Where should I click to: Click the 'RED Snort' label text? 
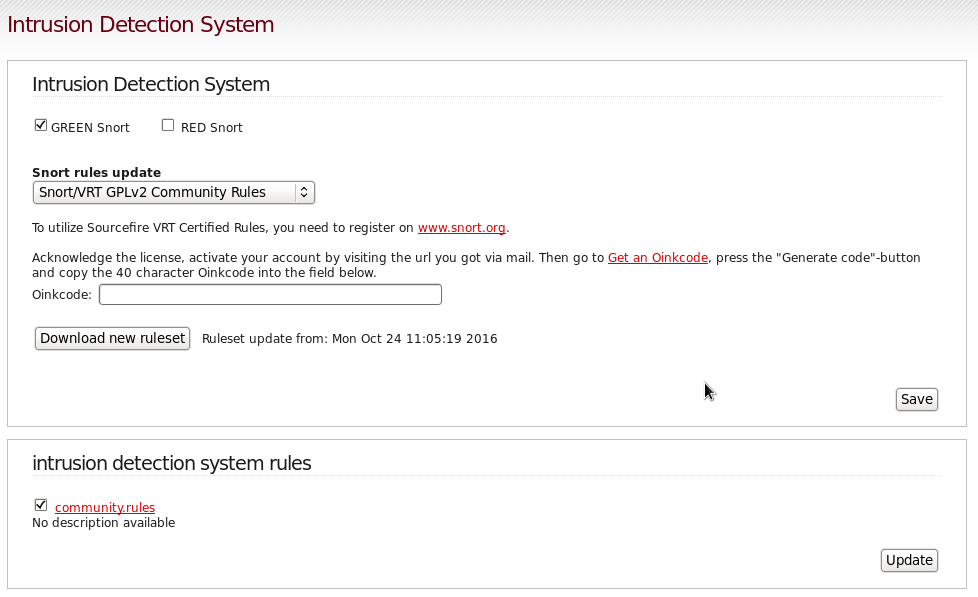pos(211,128)
